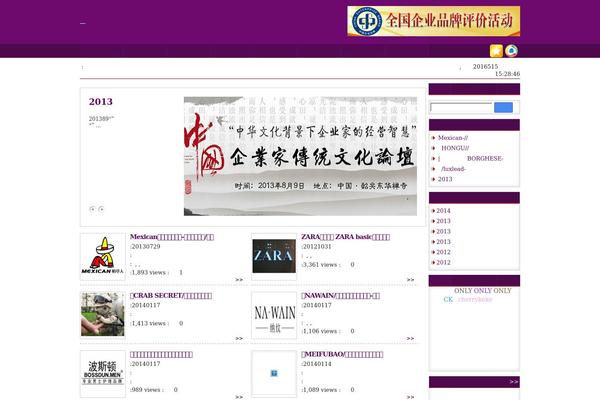Click the cherrykoko tag link
The image size is (600, 400).
coord(475,299)
